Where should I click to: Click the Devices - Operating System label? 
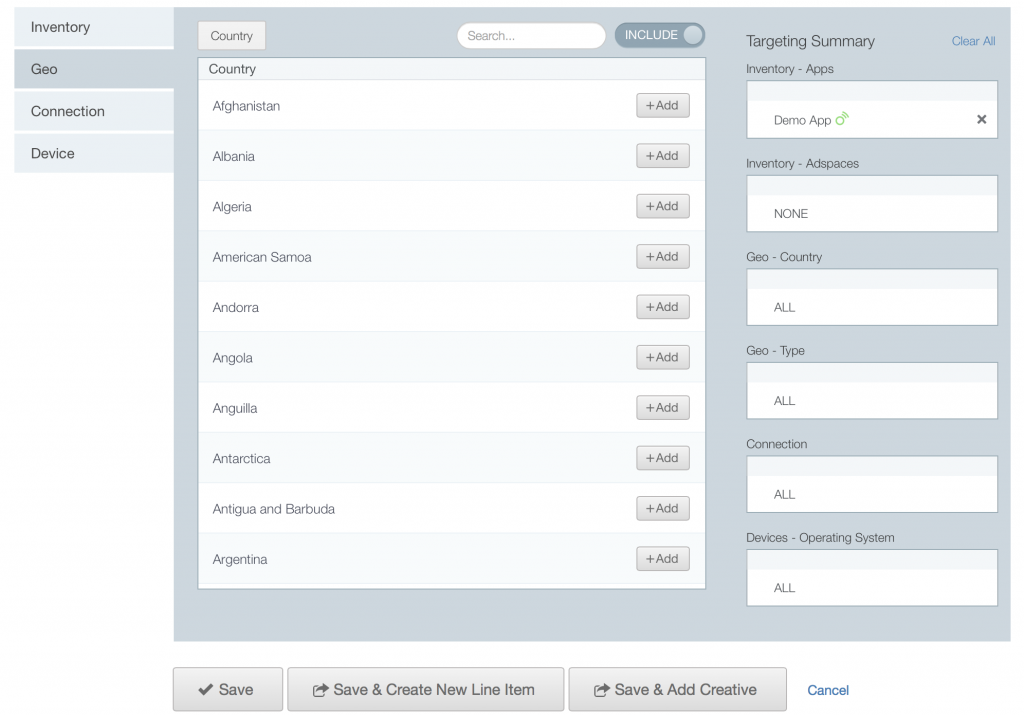[820, 537]
